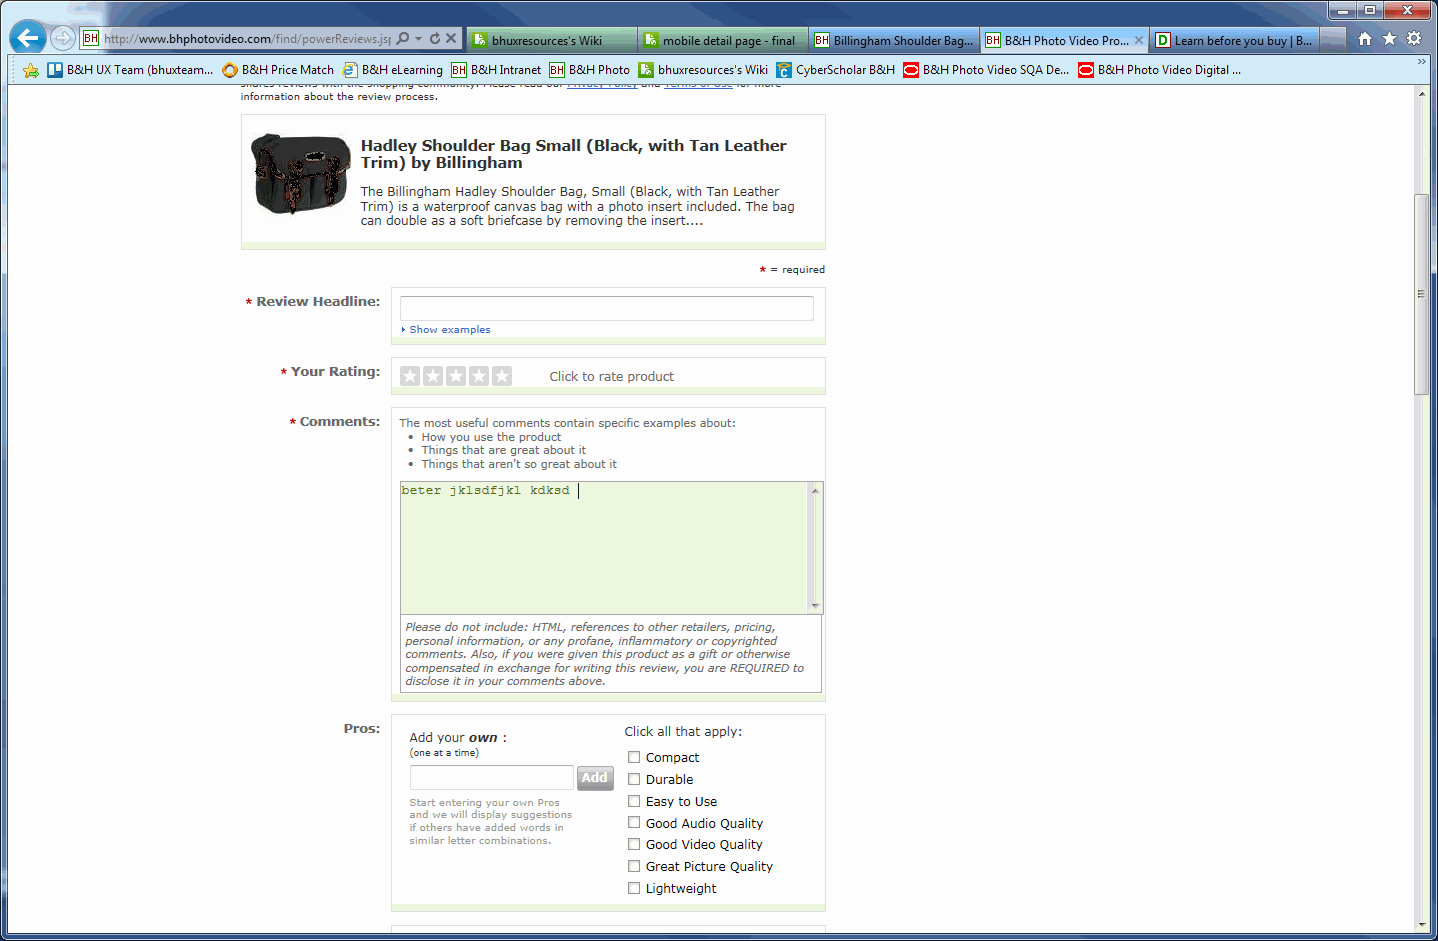This screenshot has width=1438, height=941.
Task: Rate product with third star
Action: pos(456,376)
